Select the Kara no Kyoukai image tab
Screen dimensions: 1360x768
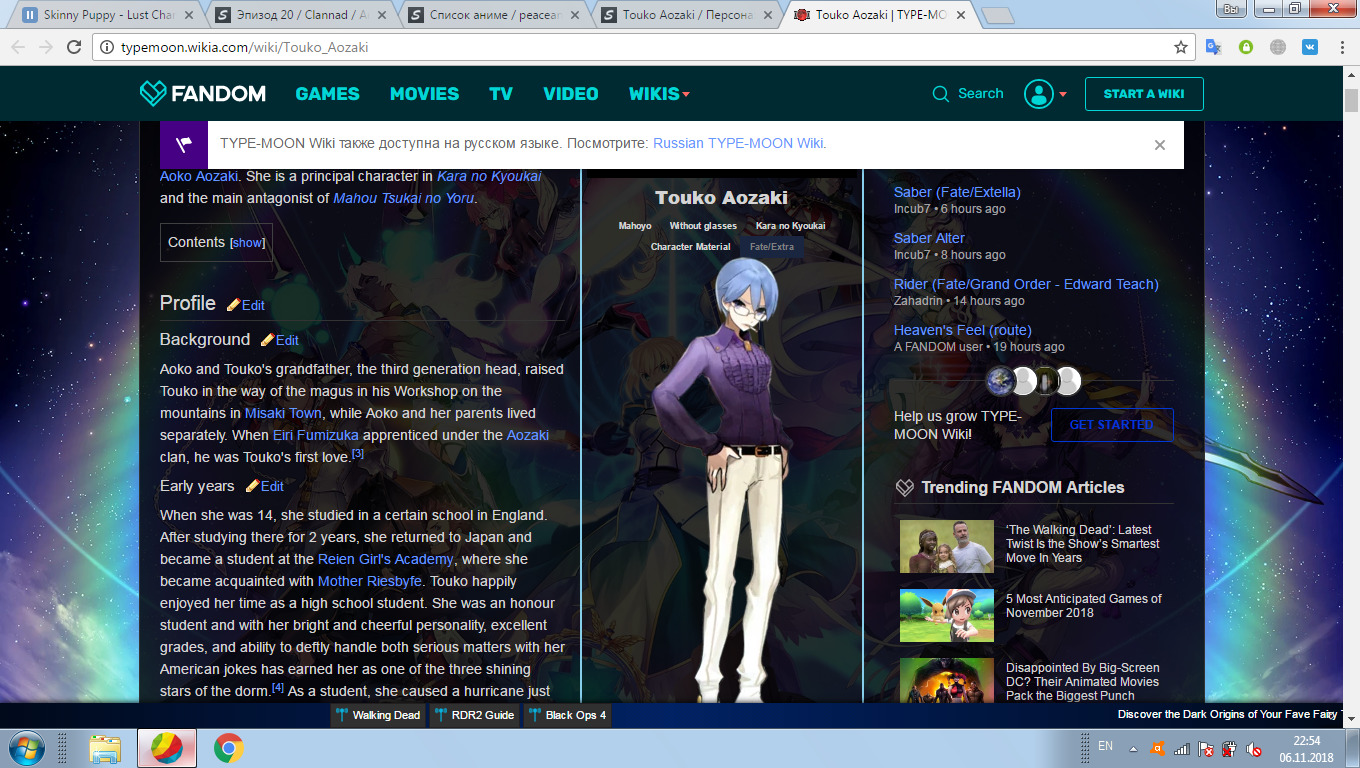790,226
